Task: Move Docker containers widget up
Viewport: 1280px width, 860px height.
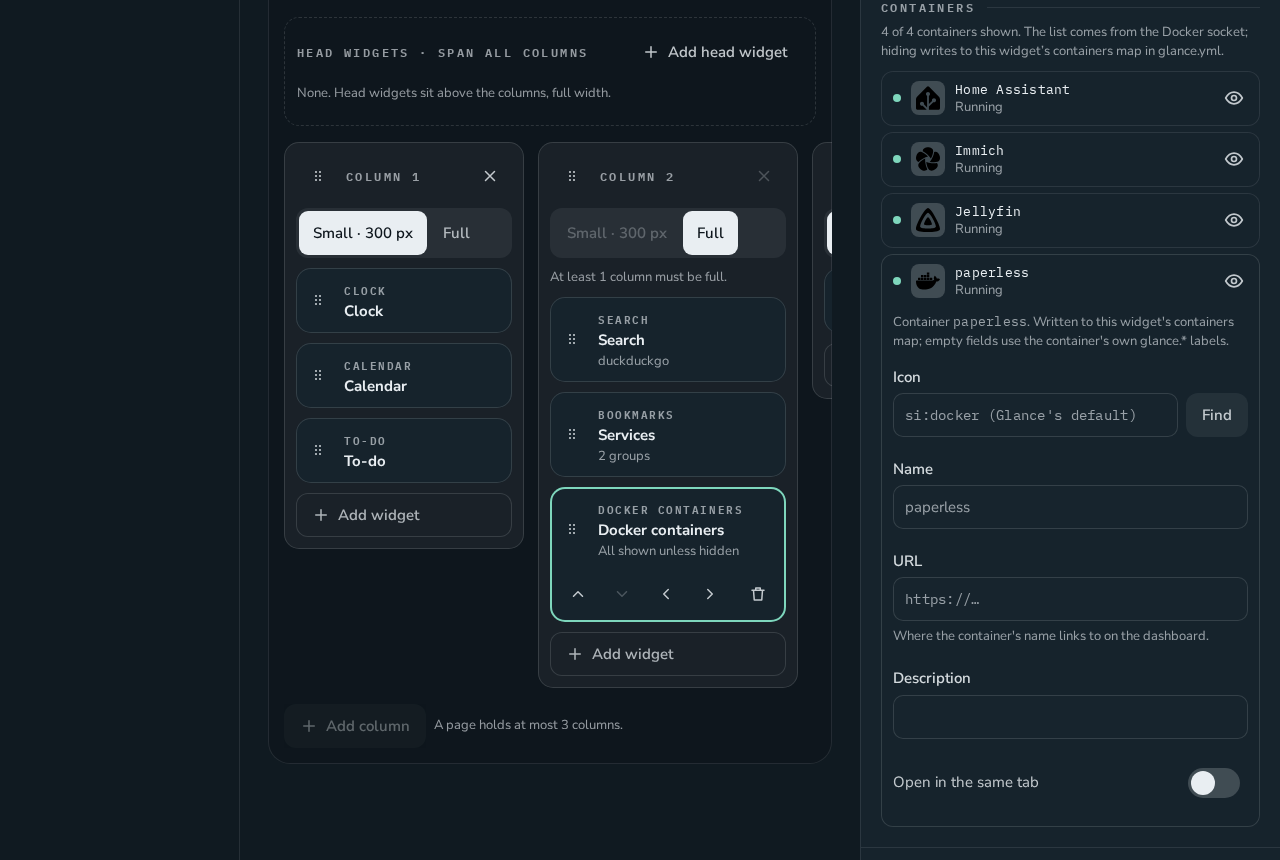Action: [578, 594]
